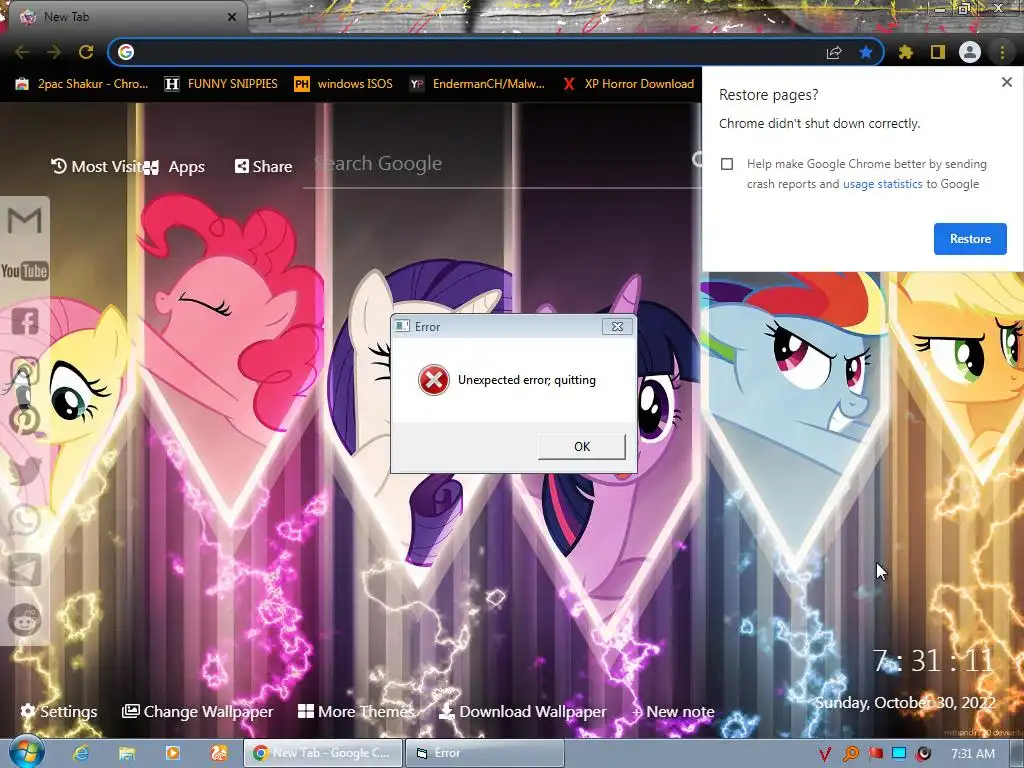The image size is (1024, 768).
Task: Open Action Center flag tray icon
Action: [875, 754]
